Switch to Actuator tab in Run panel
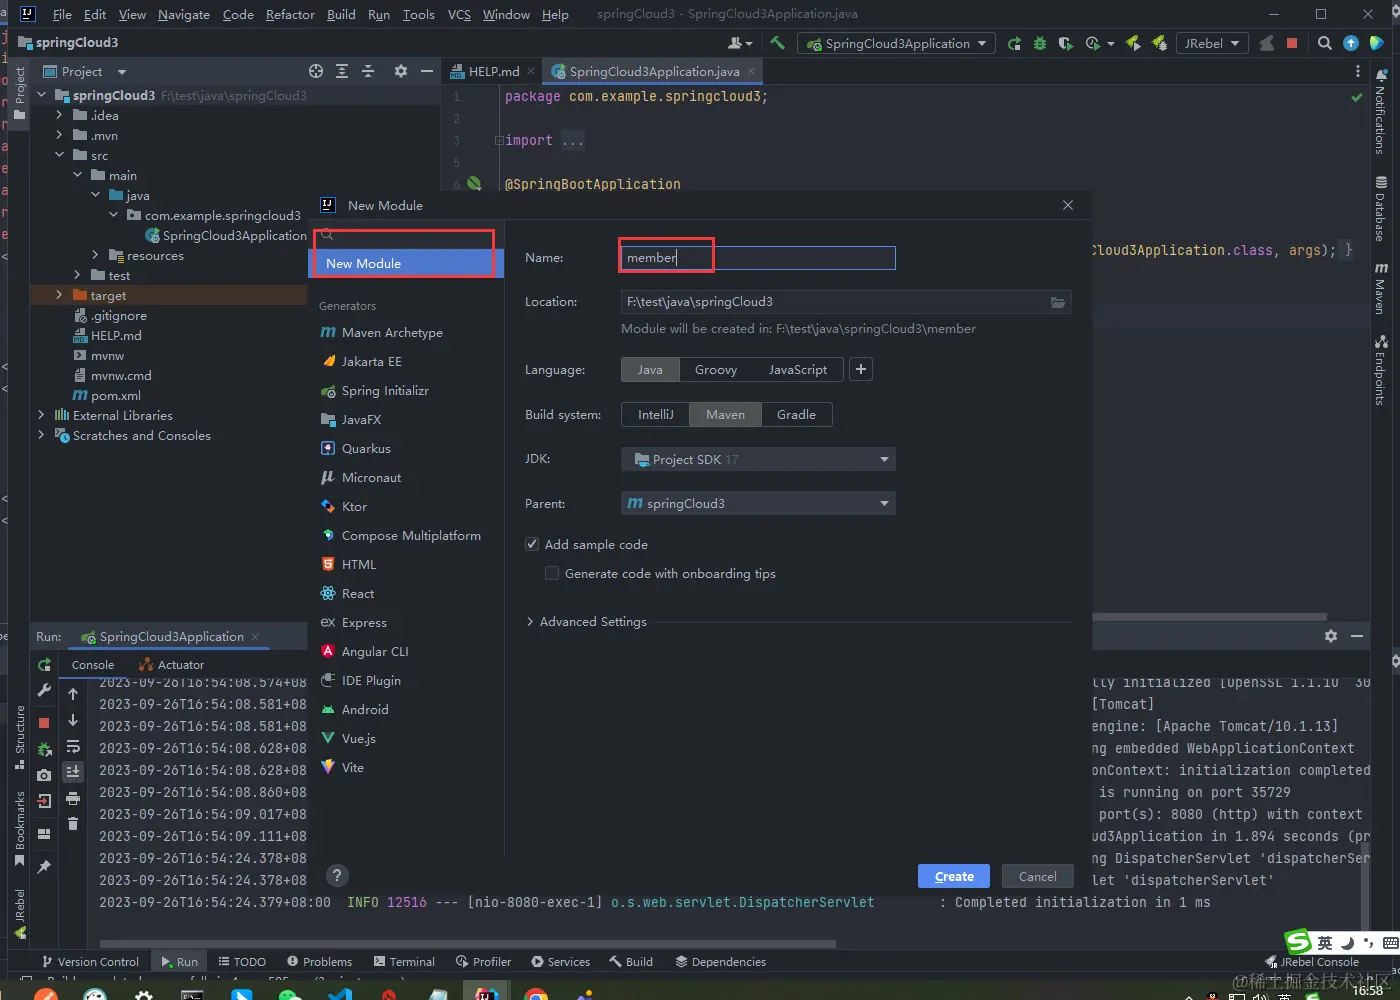This screenshot has height=1000, width=1400. coord(171,665)
